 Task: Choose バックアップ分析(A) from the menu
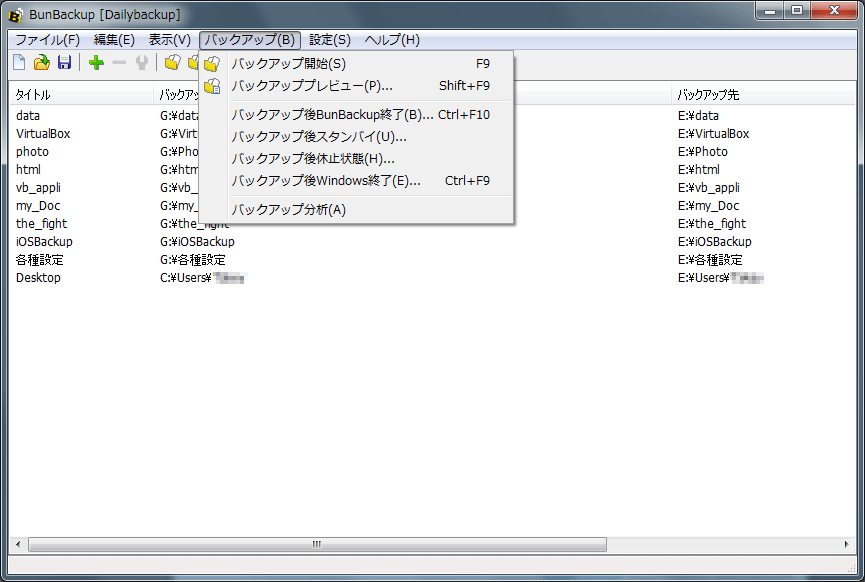point(357,210)
